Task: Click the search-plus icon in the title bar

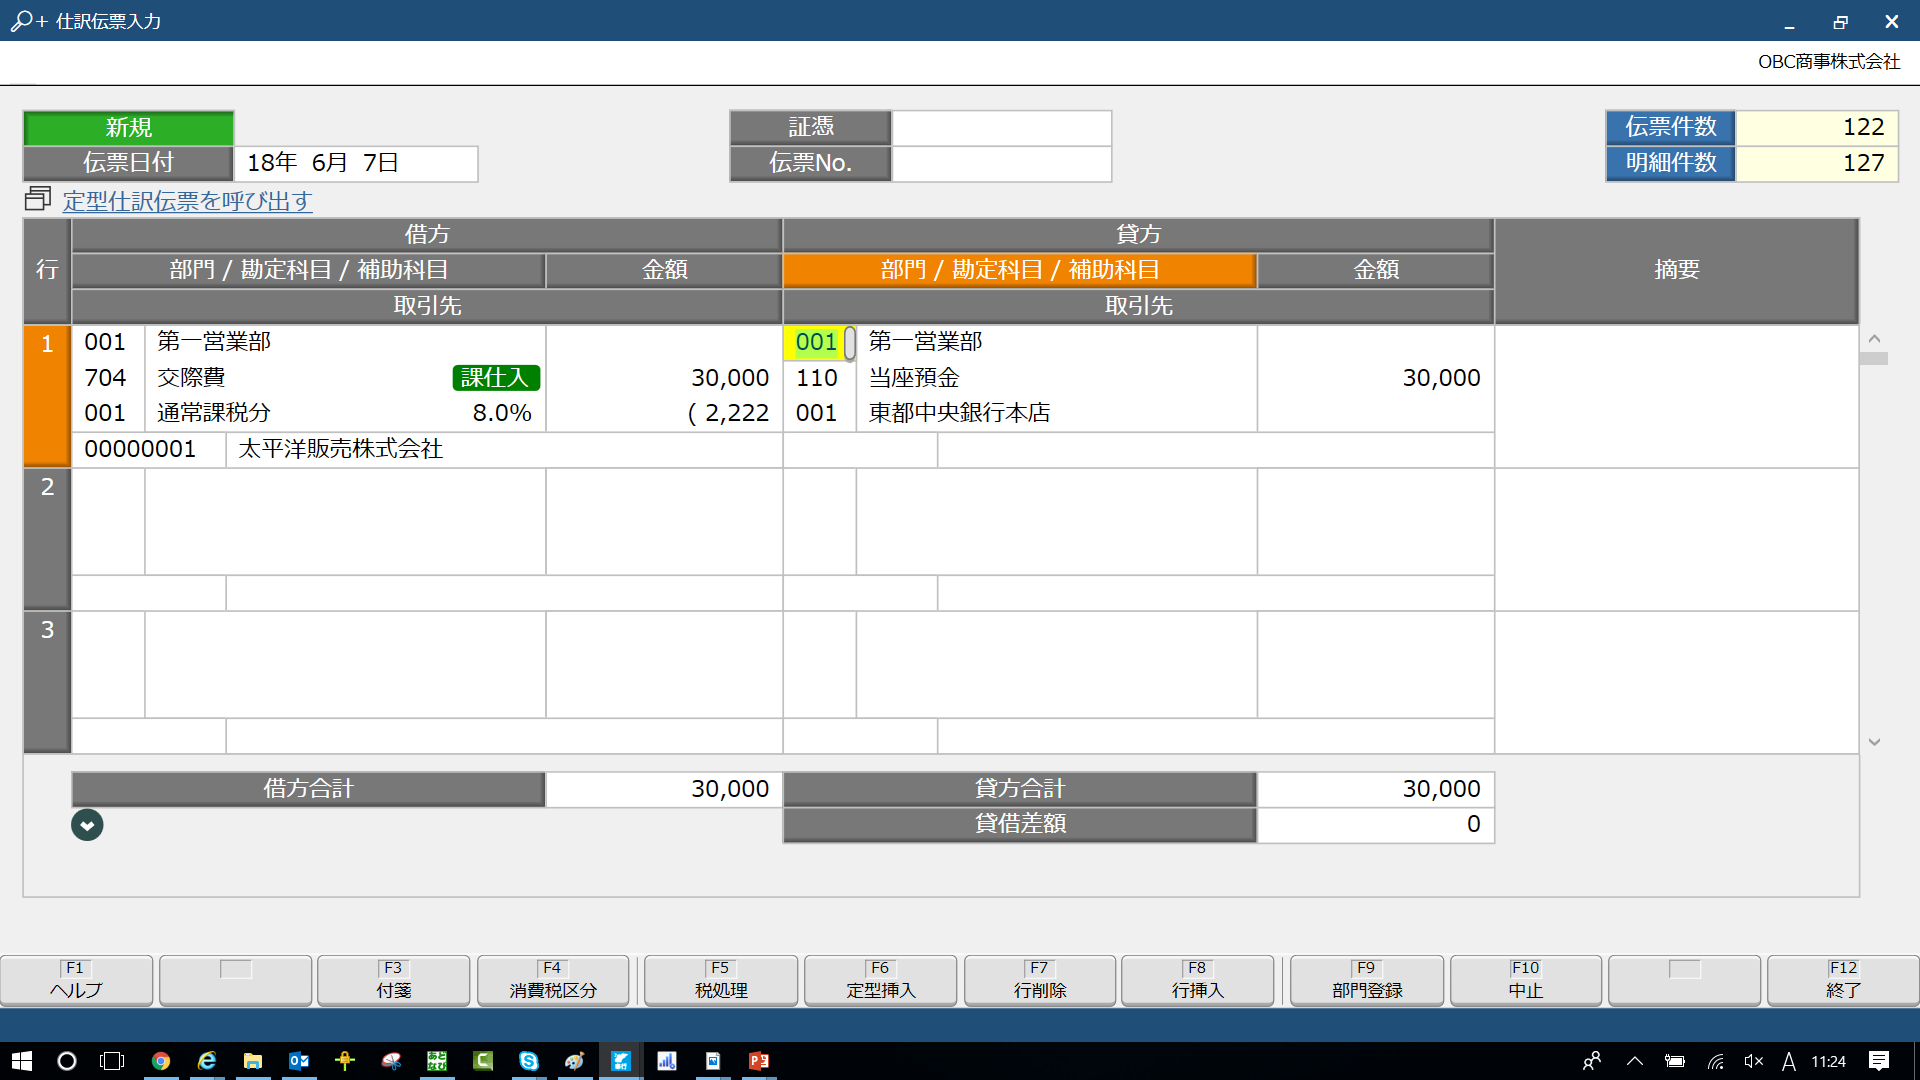Action: [x=28, y=21]
